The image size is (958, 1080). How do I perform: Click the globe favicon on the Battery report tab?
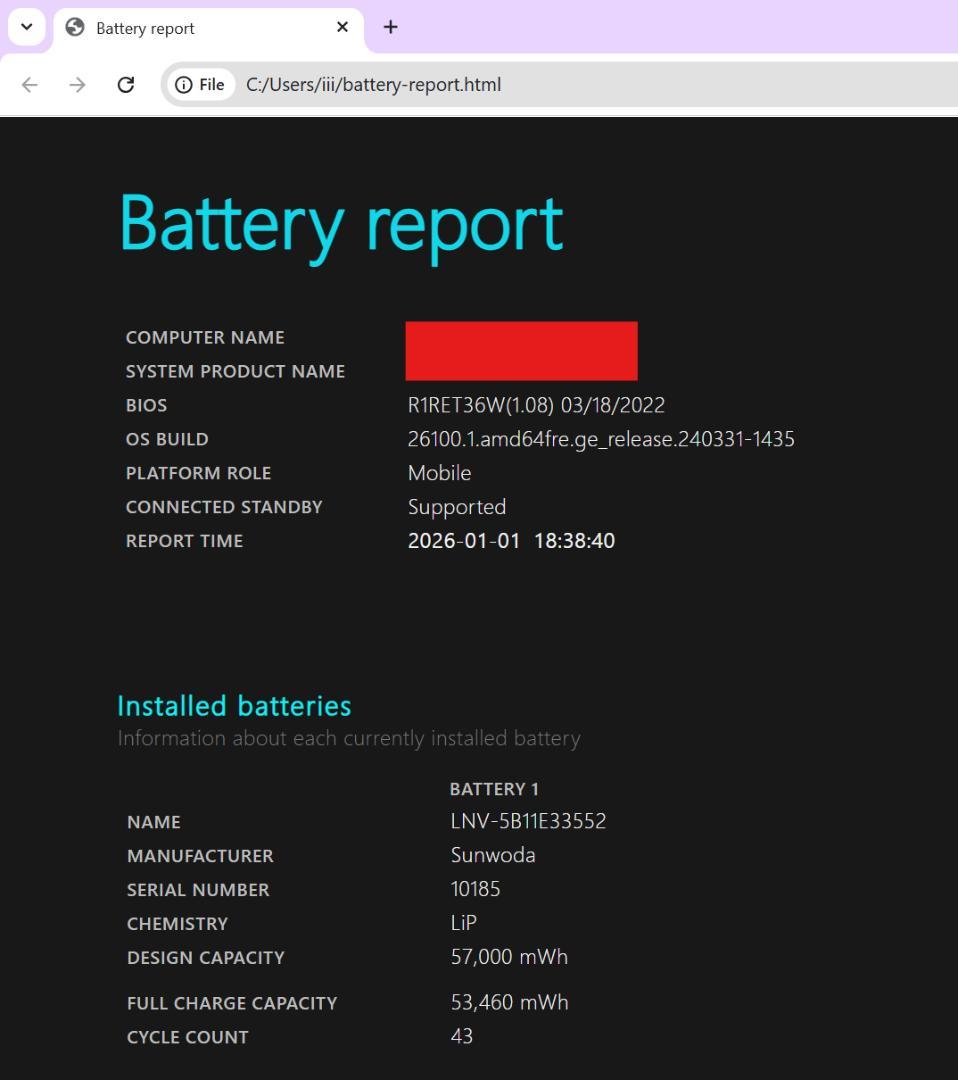point(74,27)
